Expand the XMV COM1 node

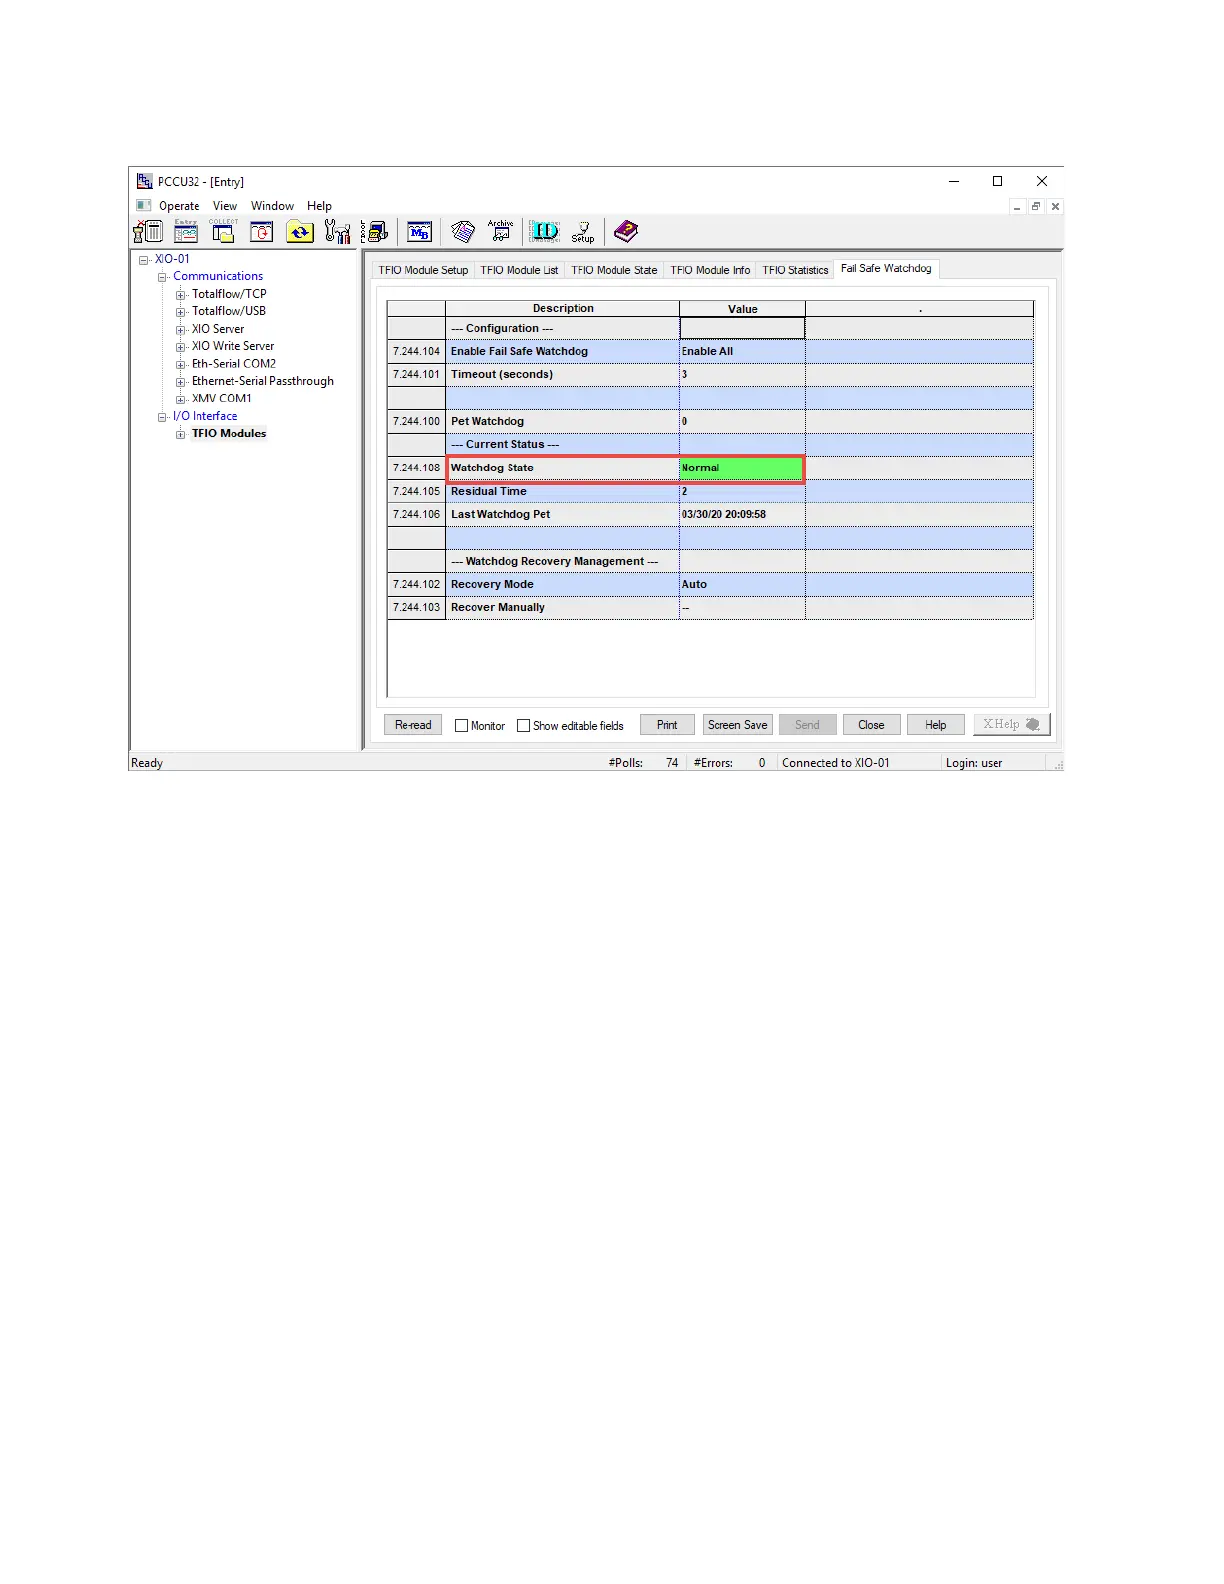(181, 399)
